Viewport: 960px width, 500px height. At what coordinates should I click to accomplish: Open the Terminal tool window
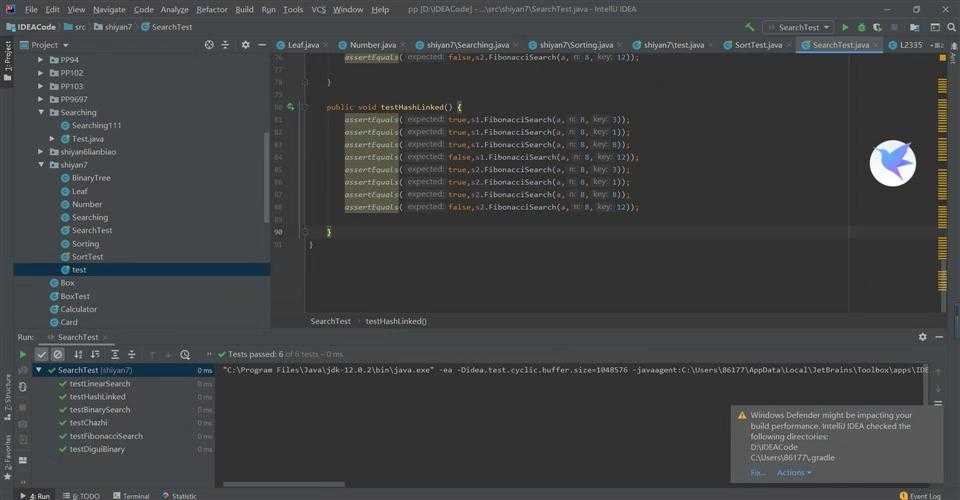[x=131, y=496]
